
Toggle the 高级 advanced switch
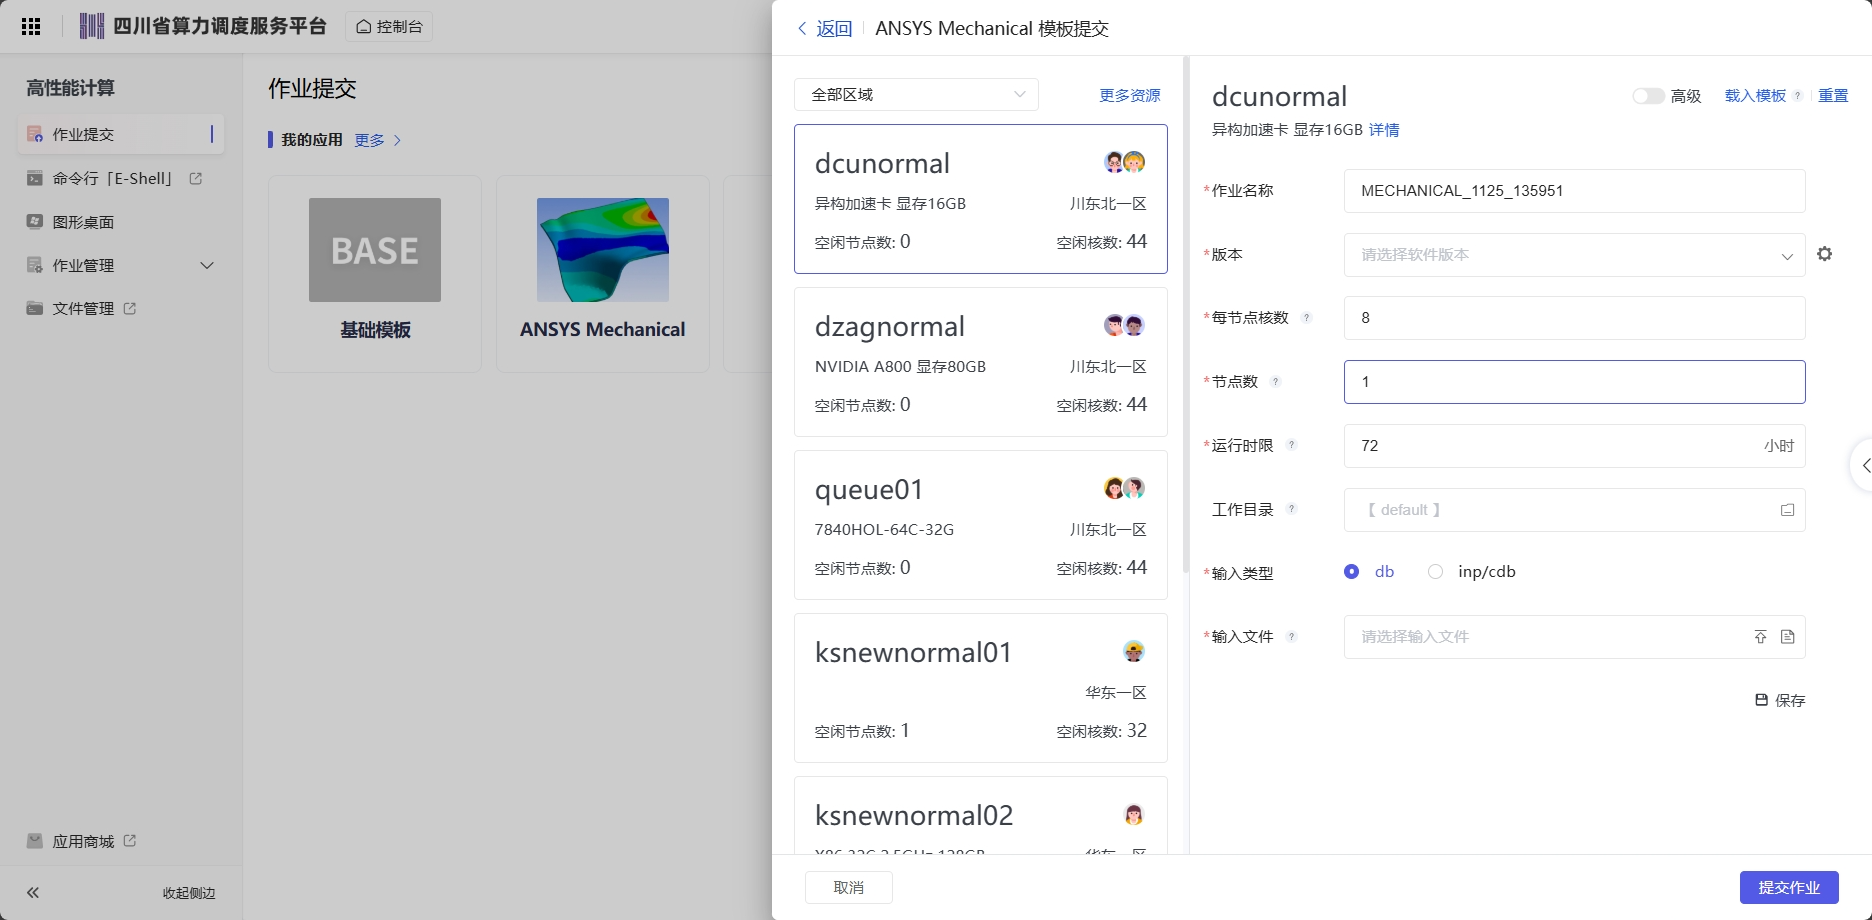pyautogui.click(x=1648, y=96)
